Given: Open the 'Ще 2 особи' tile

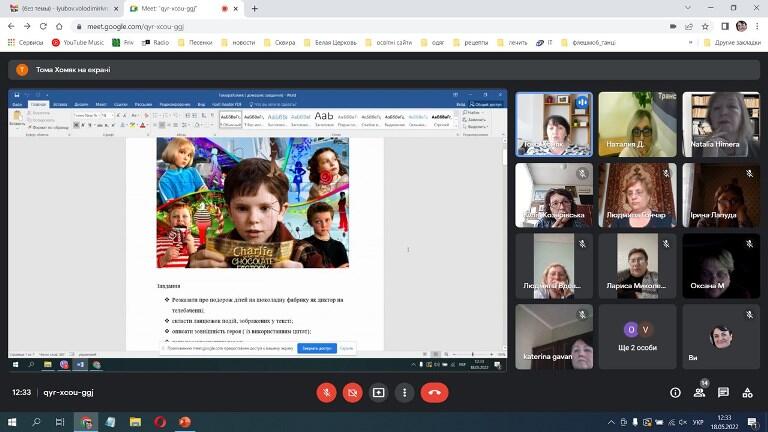Looking at the screenshot, I should click(637, 336).
